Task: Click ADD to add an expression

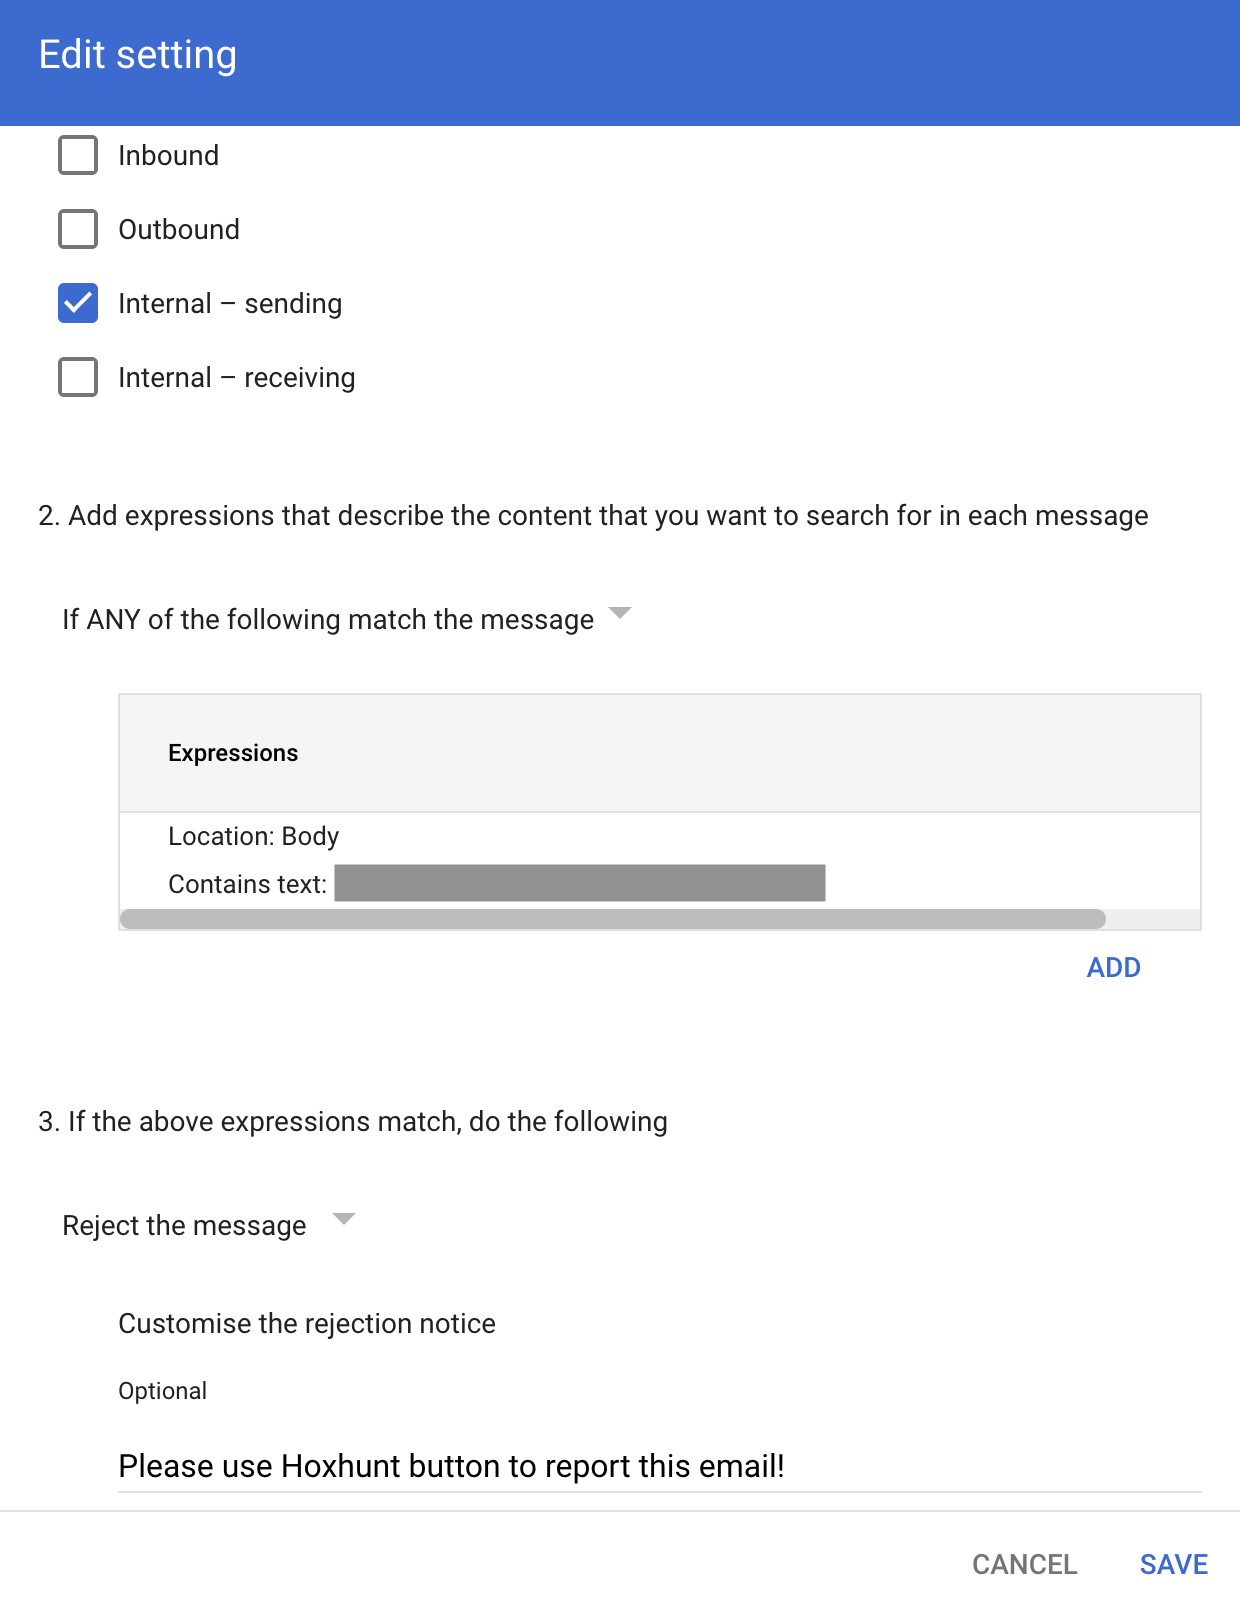Action: point(1113,967)
